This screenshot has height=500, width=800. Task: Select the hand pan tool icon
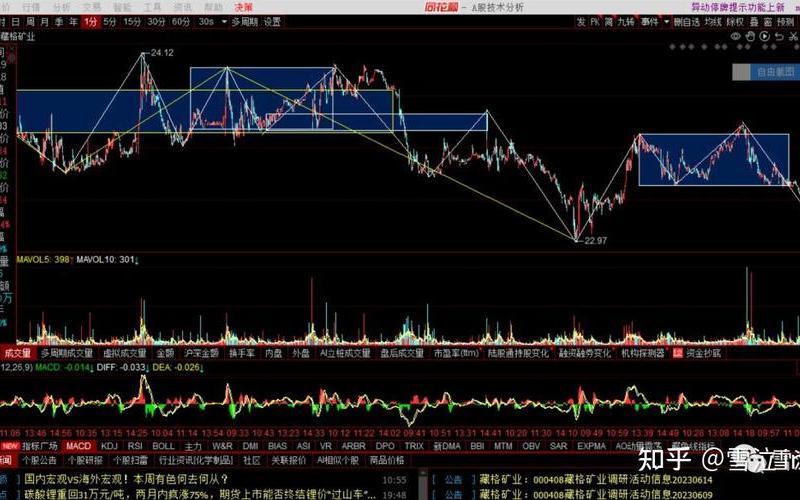750,36
